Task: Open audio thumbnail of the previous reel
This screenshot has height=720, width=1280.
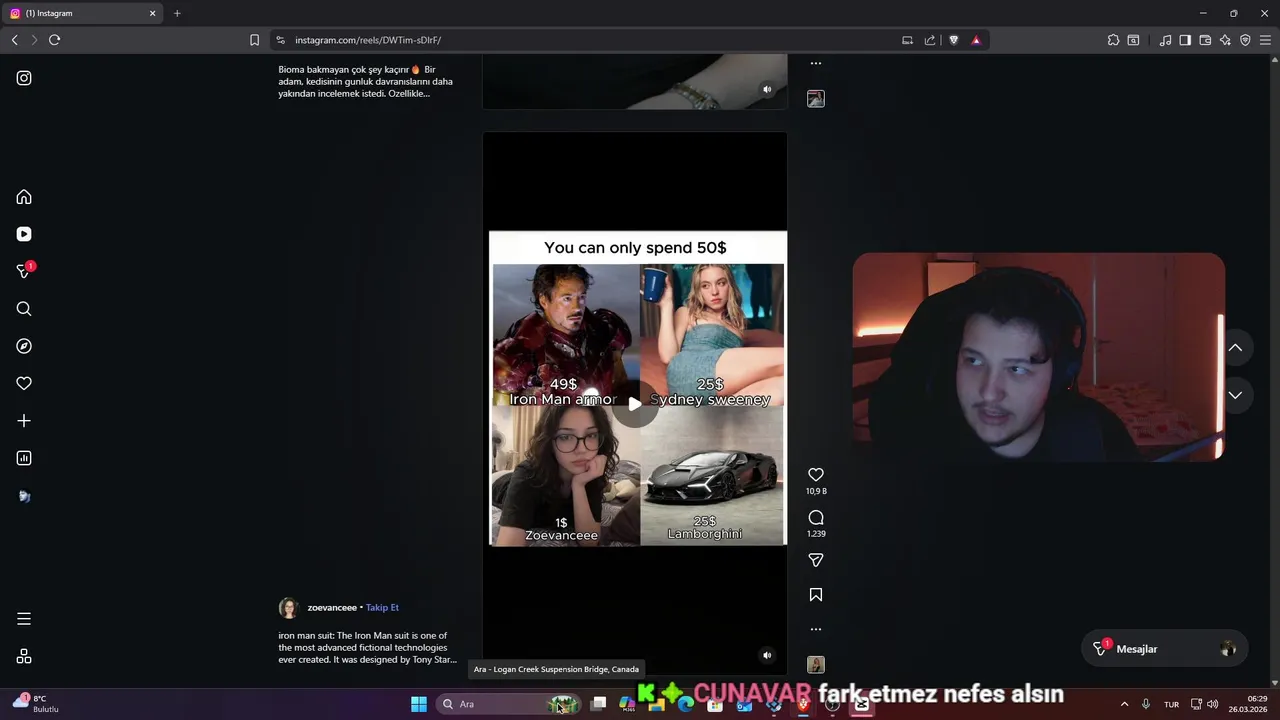Action: pos(816,99)
